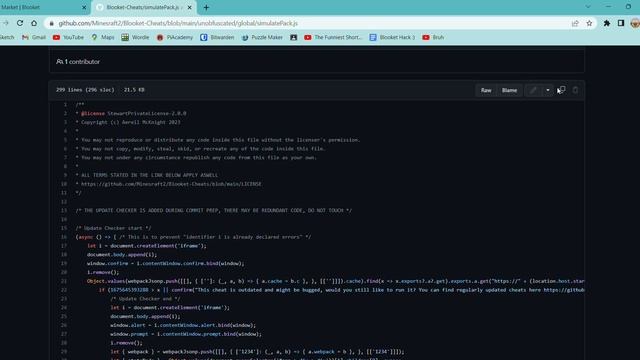The image size is (640, 360).
Task: Select the Blooket-Cheats/simulatePack.js tab
Action: 144,7
